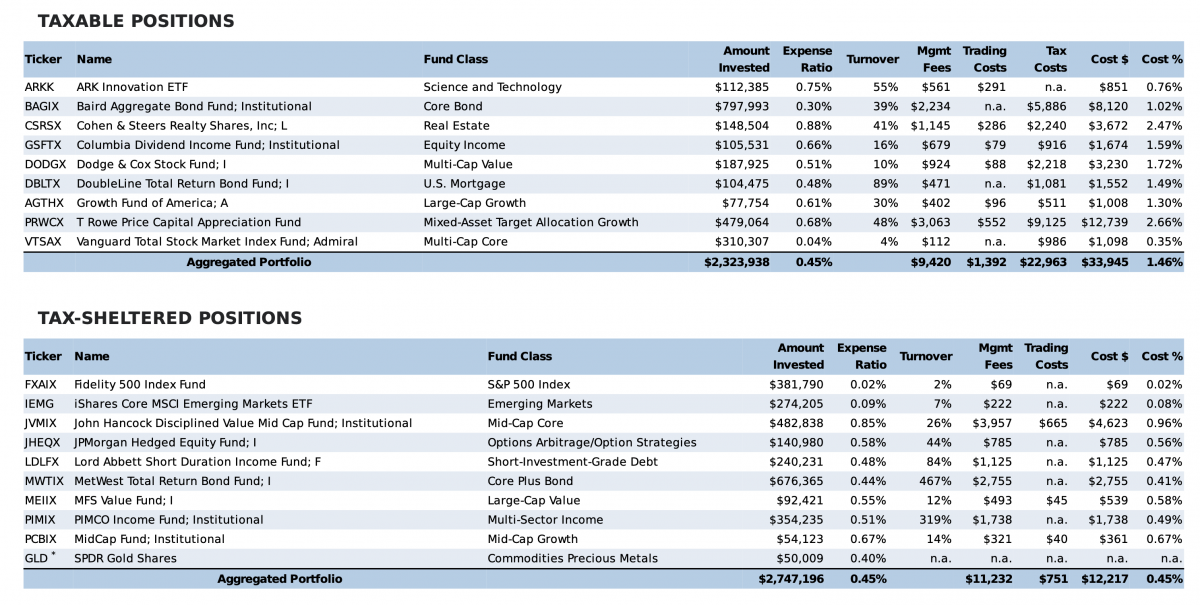Select the FXAIX ticker symbol
The image size is (1200, 605).
click(43, 384)
